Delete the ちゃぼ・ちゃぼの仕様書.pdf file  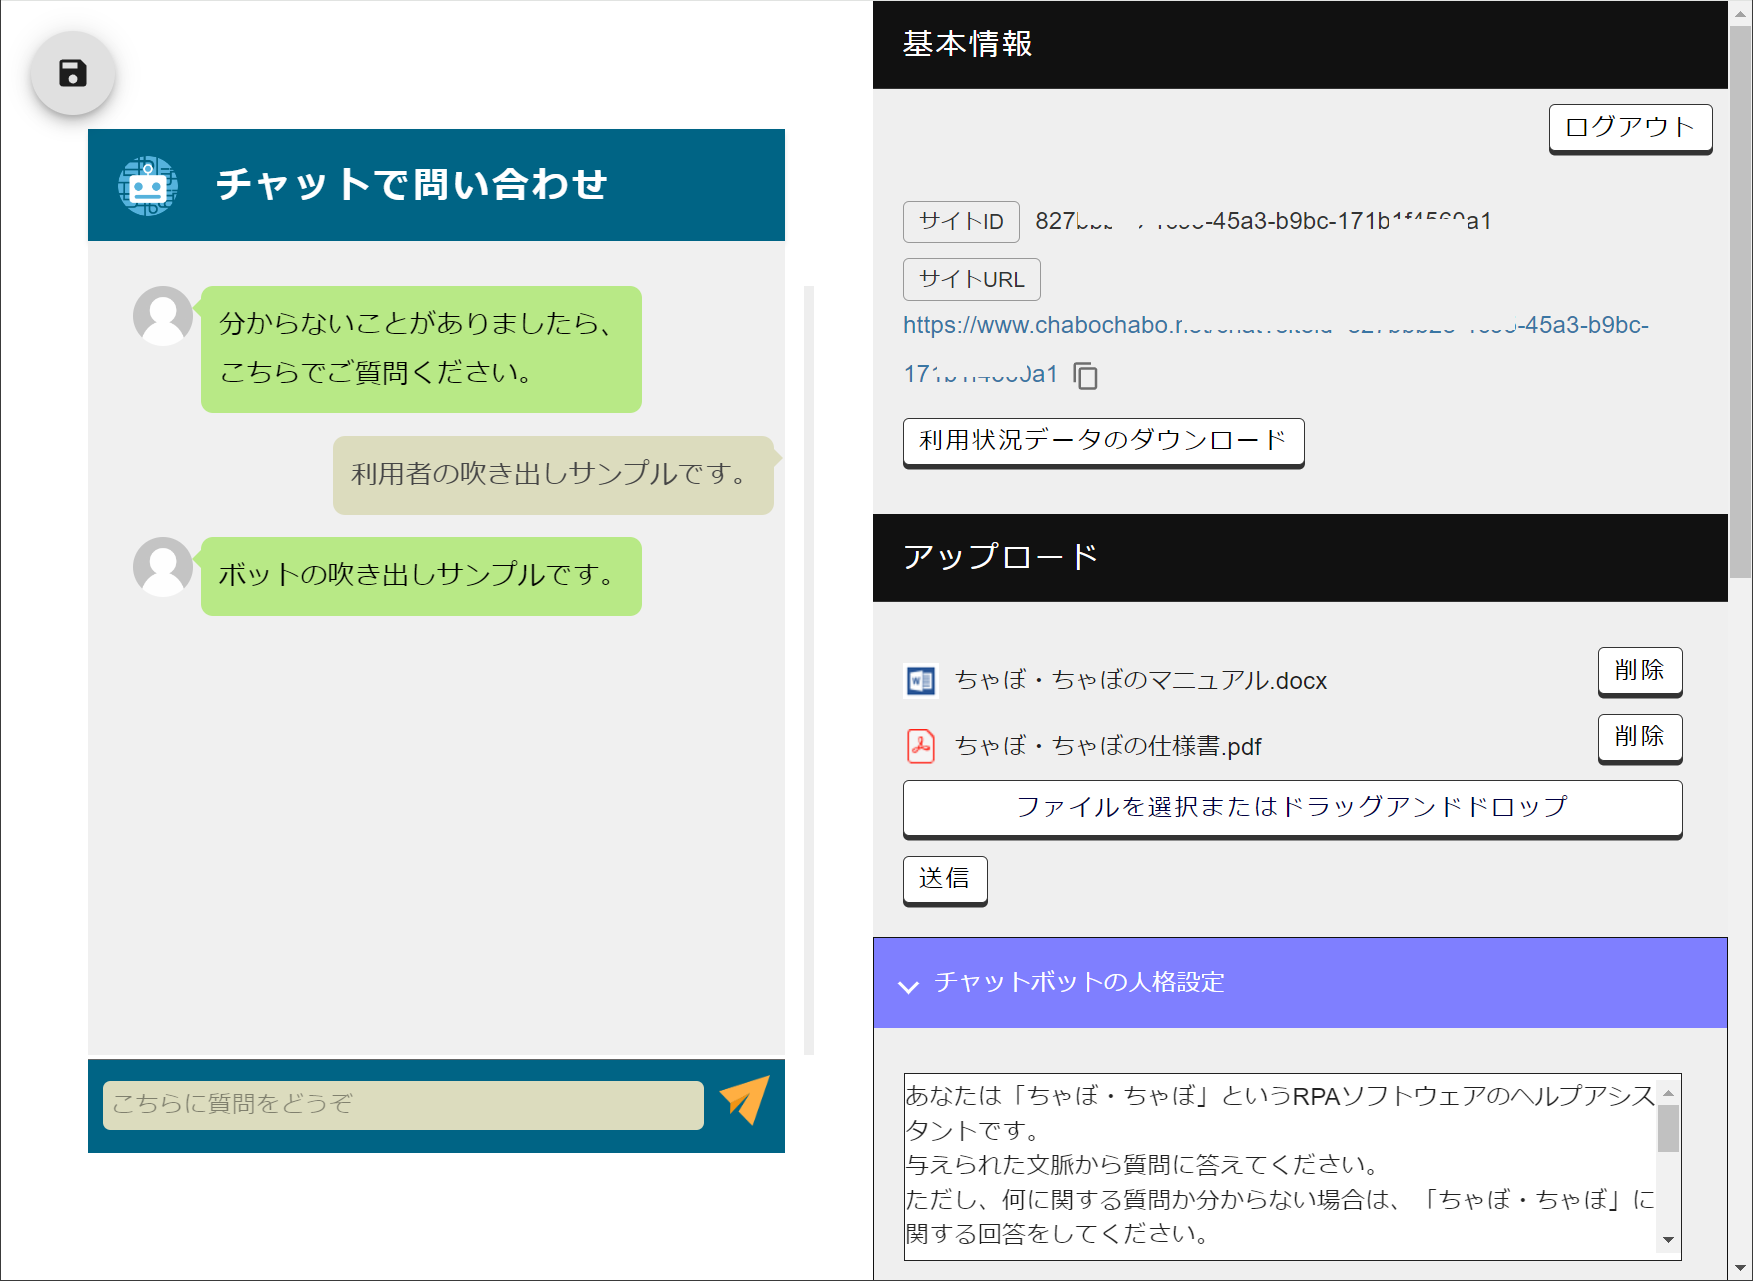[1639, 737]
